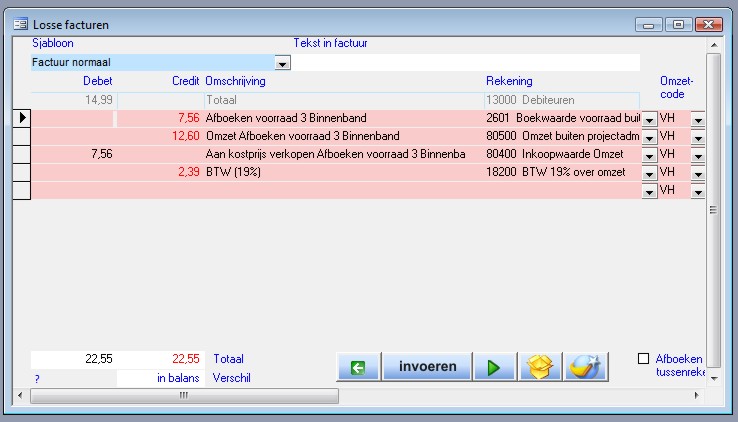This screenshot has height=422, width=738.
Task: Open the Sjabloon Factuur normaal dropdown
Action: pos(282,63)
